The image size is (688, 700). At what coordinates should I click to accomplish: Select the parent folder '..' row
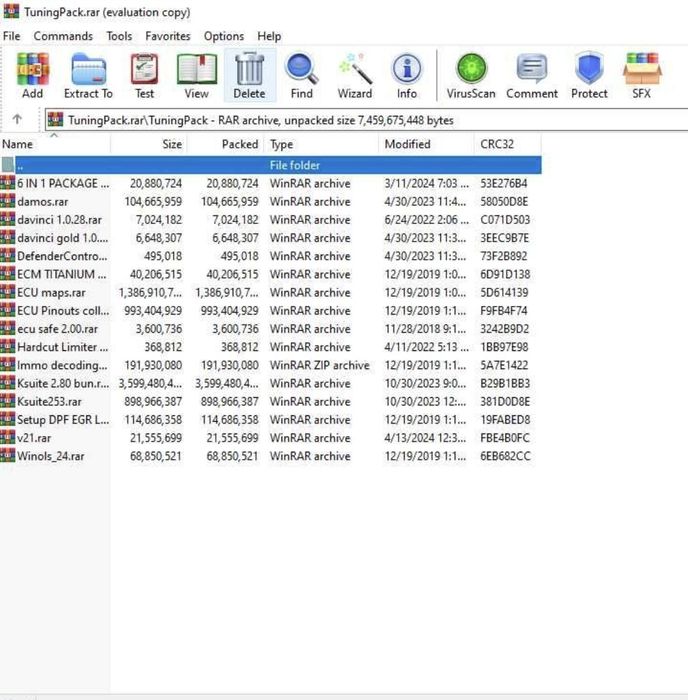pyautogui.click(x=271, y=165)
